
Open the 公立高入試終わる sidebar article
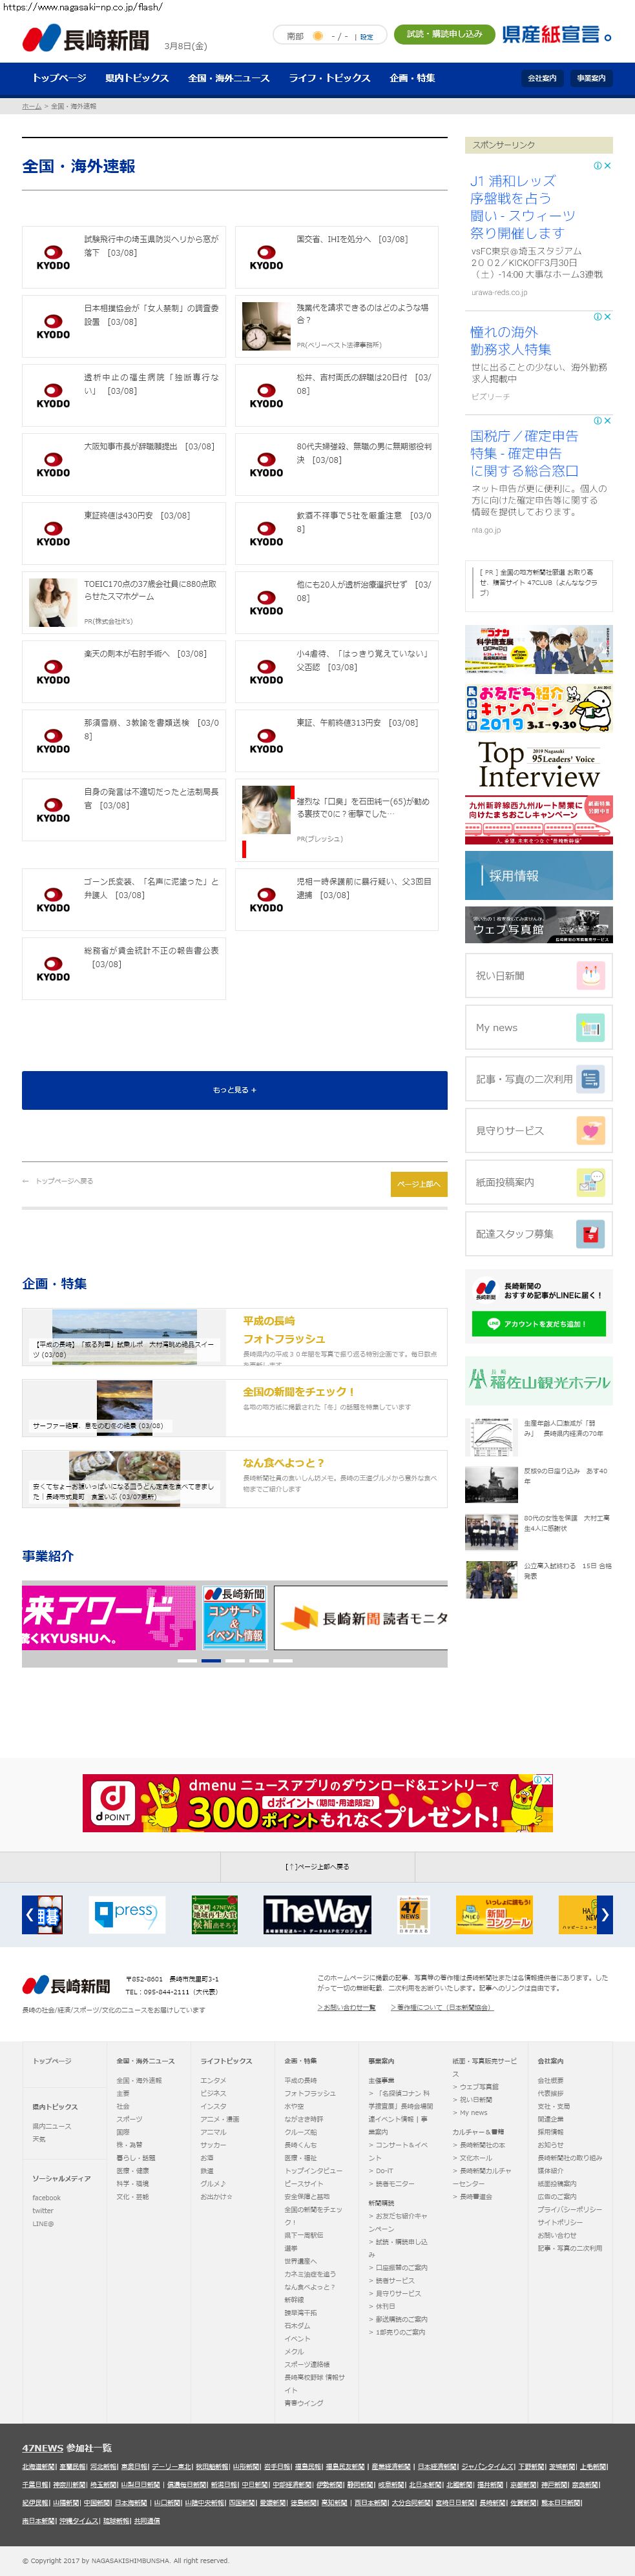tap(538, 1579)
